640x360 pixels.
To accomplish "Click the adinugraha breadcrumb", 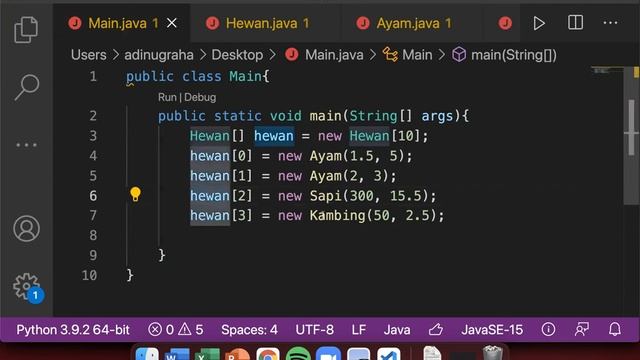I will (x=159, y=55).
